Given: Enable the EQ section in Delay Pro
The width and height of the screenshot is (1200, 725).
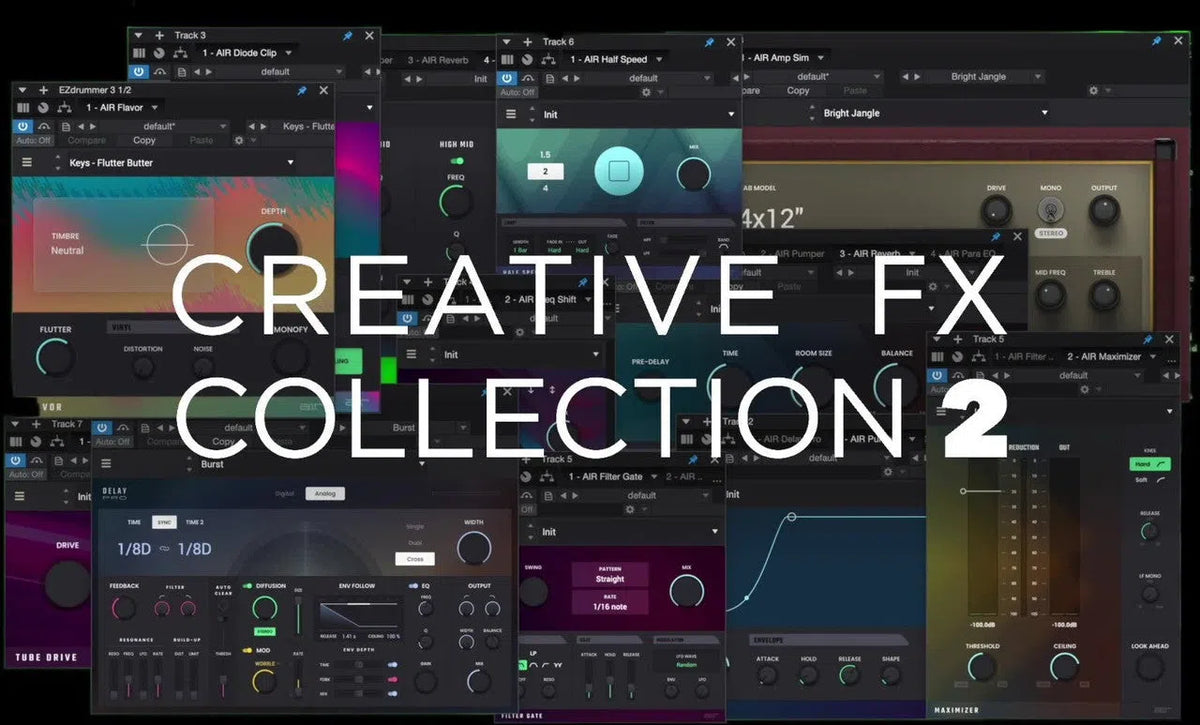Looking at the screenshot, I should click(413, 585).
